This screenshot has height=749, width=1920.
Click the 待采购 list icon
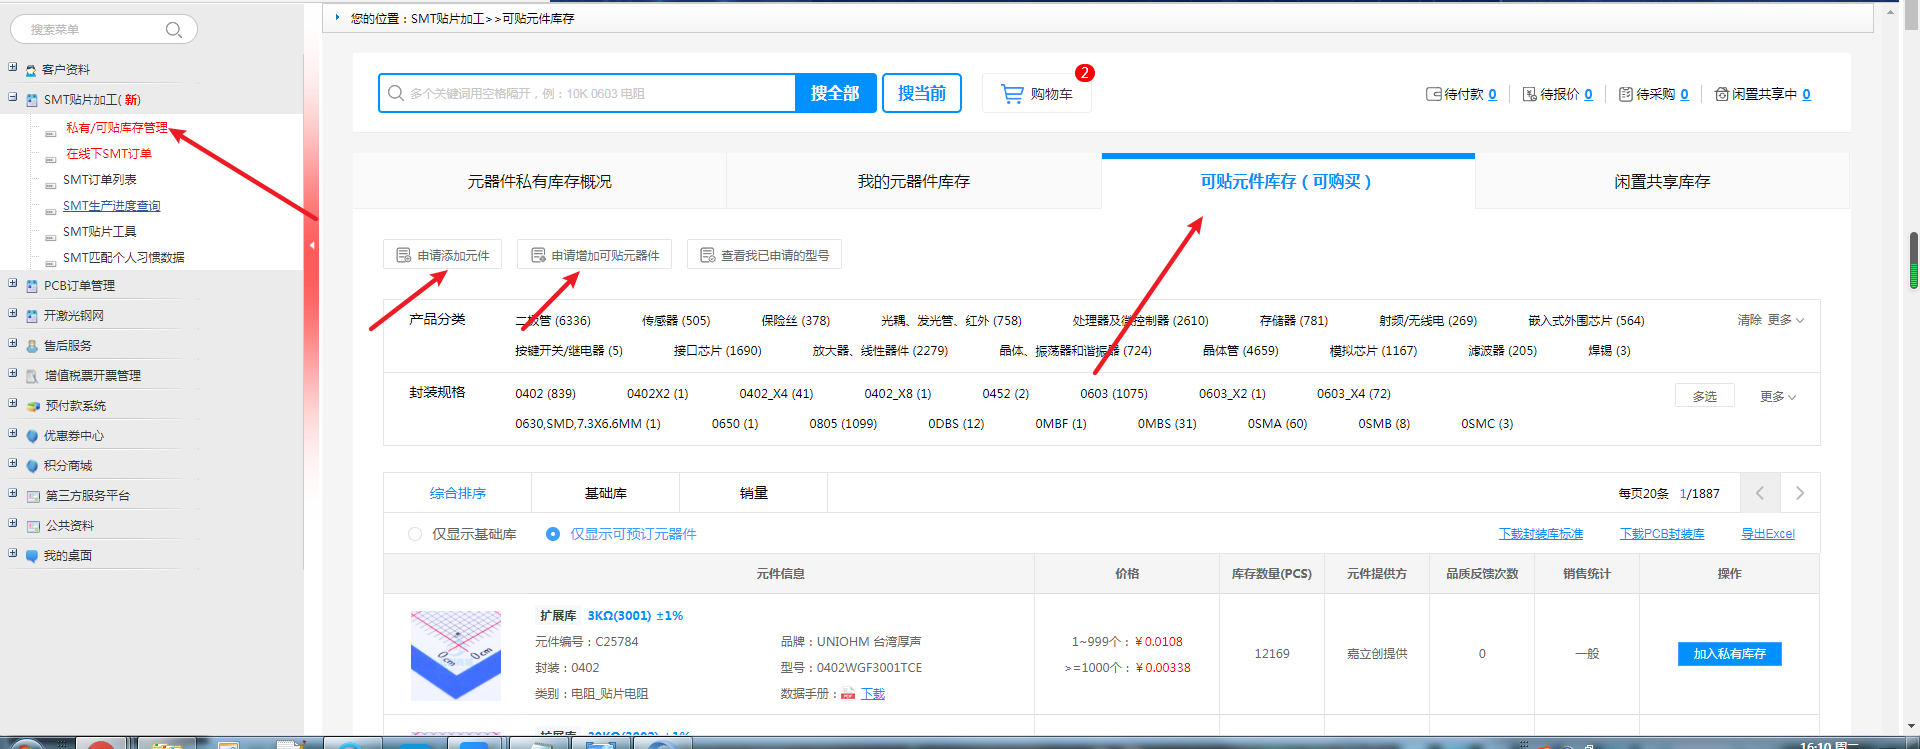pos(1625,94)
